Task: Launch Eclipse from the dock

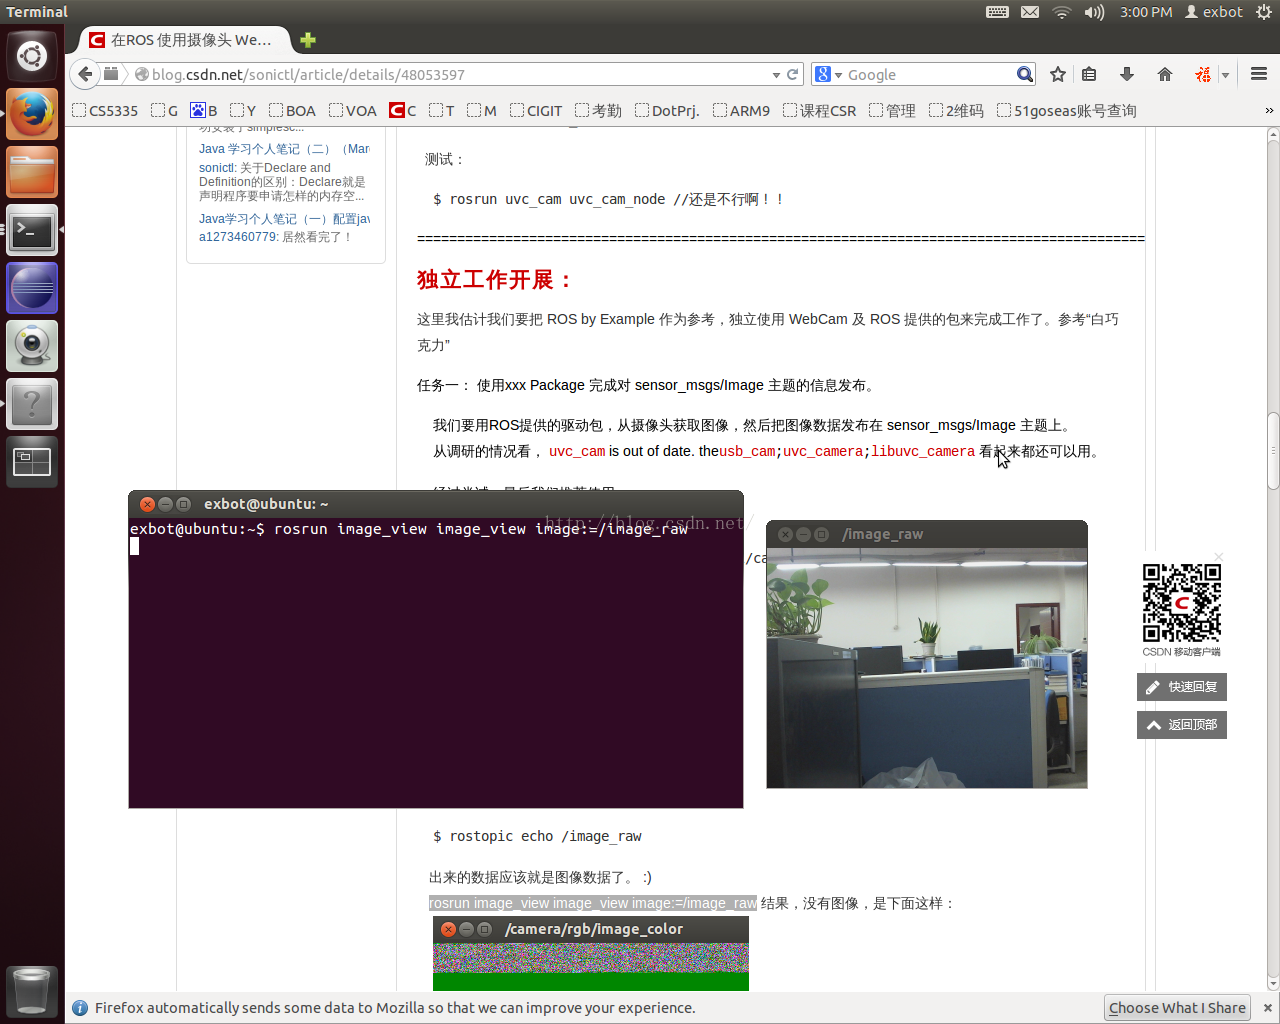Action: [32, 288]
